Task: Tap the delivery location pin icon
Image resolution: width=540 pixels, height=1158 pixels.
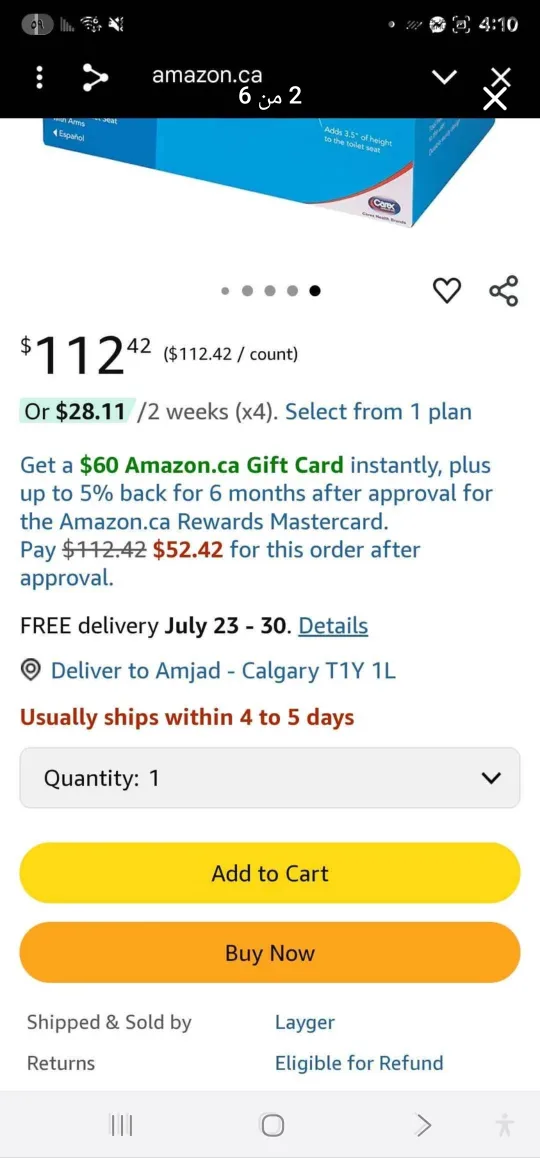Action: (30, 671)
